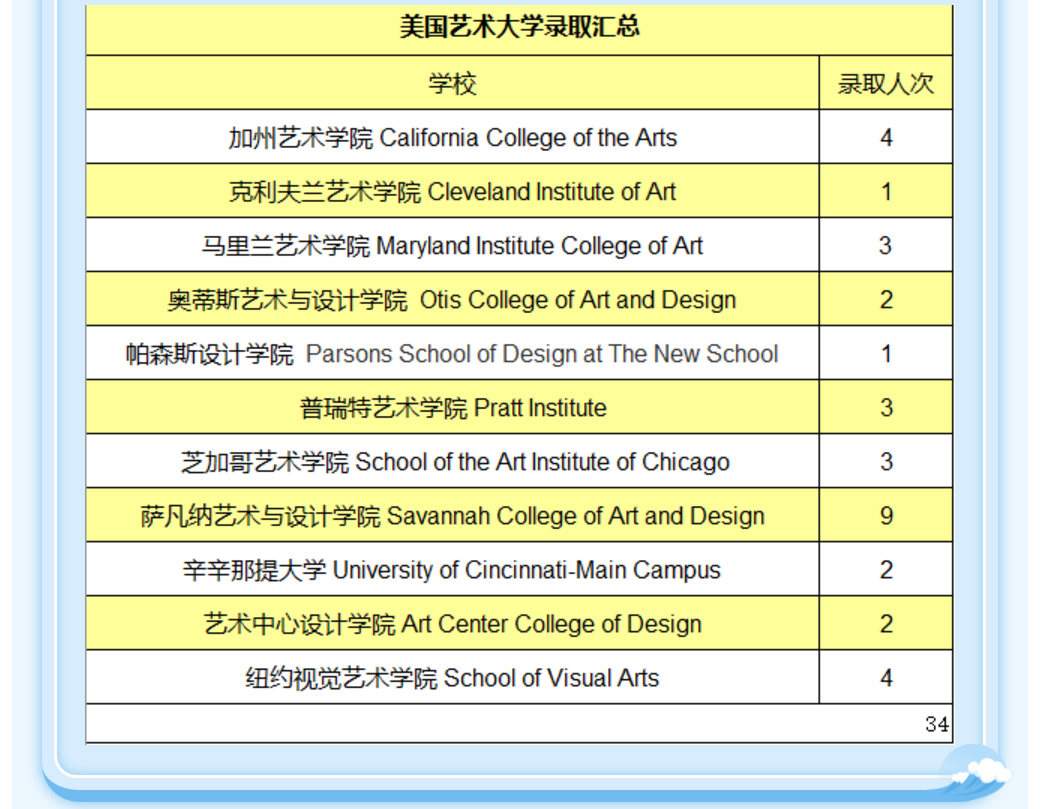Click the Cleveland Institute of Art cell
The image size is (1040, 809).
[452, 192]
